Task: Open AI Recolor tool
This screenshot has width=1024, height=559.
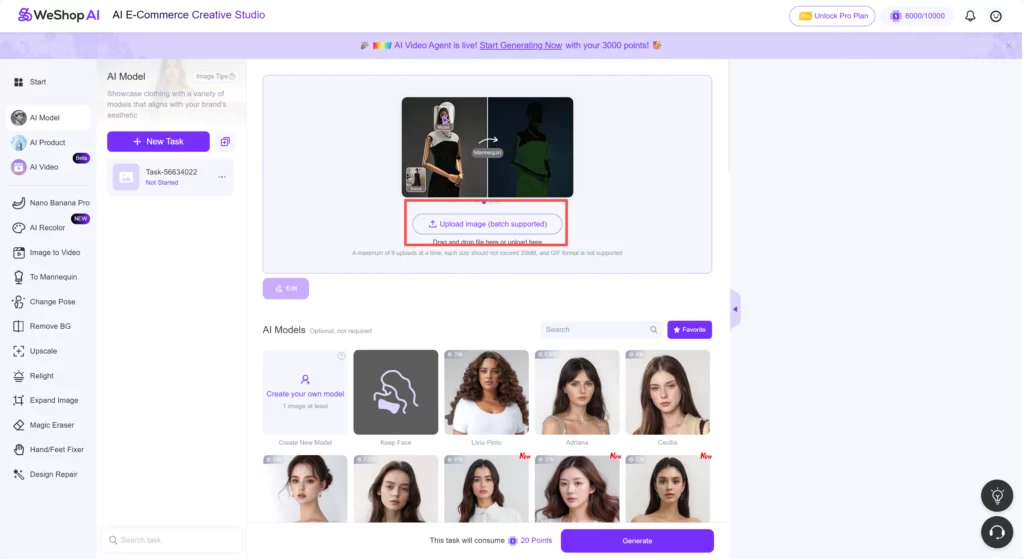Action: tap(39, 228)
